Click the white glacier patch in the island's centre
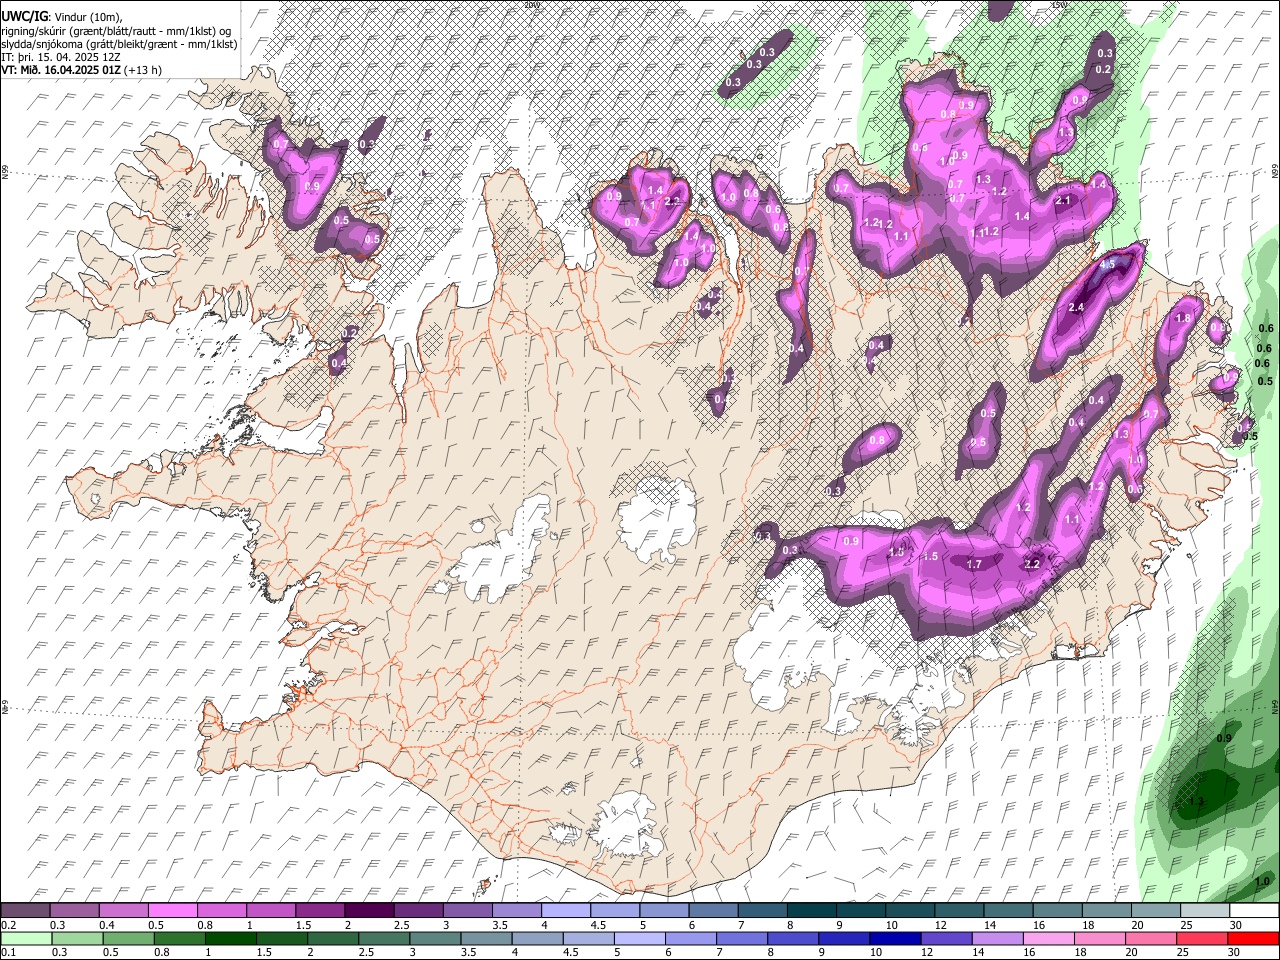This screenshot has height=960, width=1280. [x=657, y=516]
